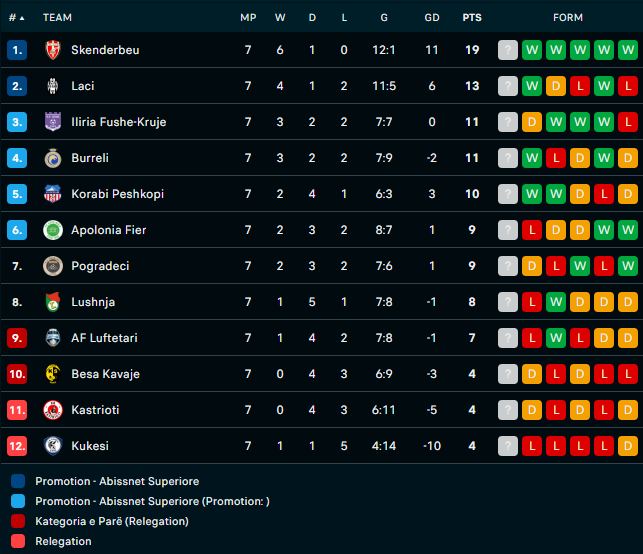Click the dark blue Promotion legend swatch
Screen dimensions: 643x554
(19, 481)
